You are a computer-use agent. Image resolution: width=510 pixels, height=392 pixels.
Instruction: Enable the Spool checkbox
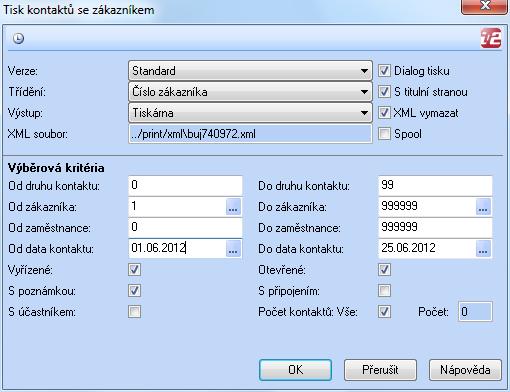coord(384,134)
